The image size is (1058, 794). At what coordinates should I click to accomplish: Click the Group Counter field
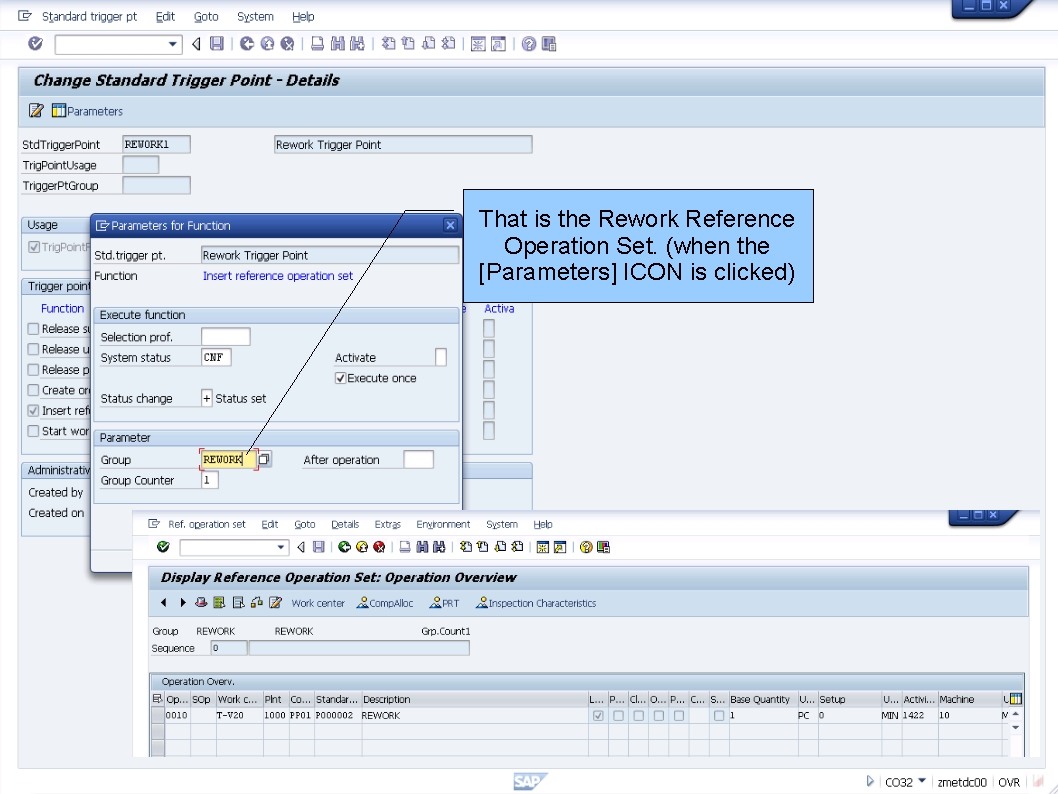[210, 480]
